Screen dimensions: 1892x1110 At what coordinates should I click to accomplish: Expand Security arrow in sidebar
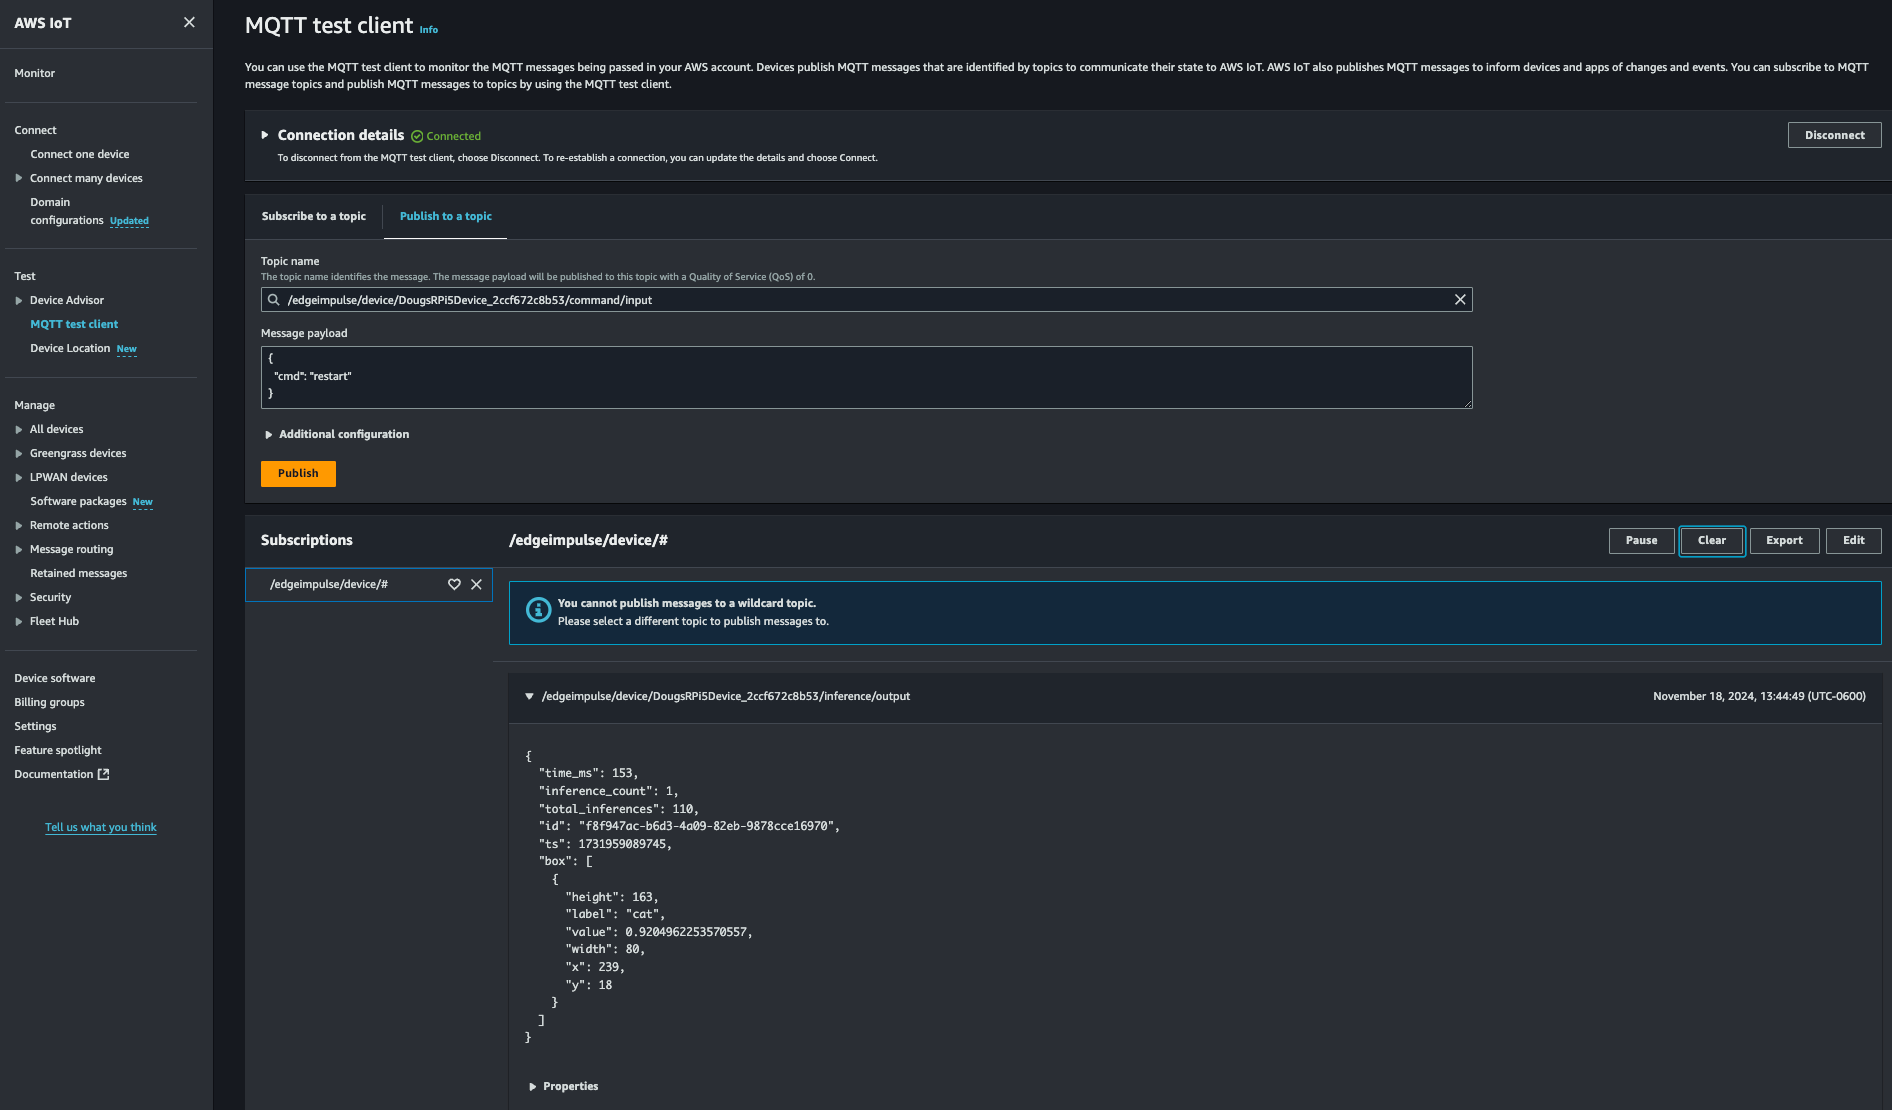pyautogui.click(x=18, y=597)
